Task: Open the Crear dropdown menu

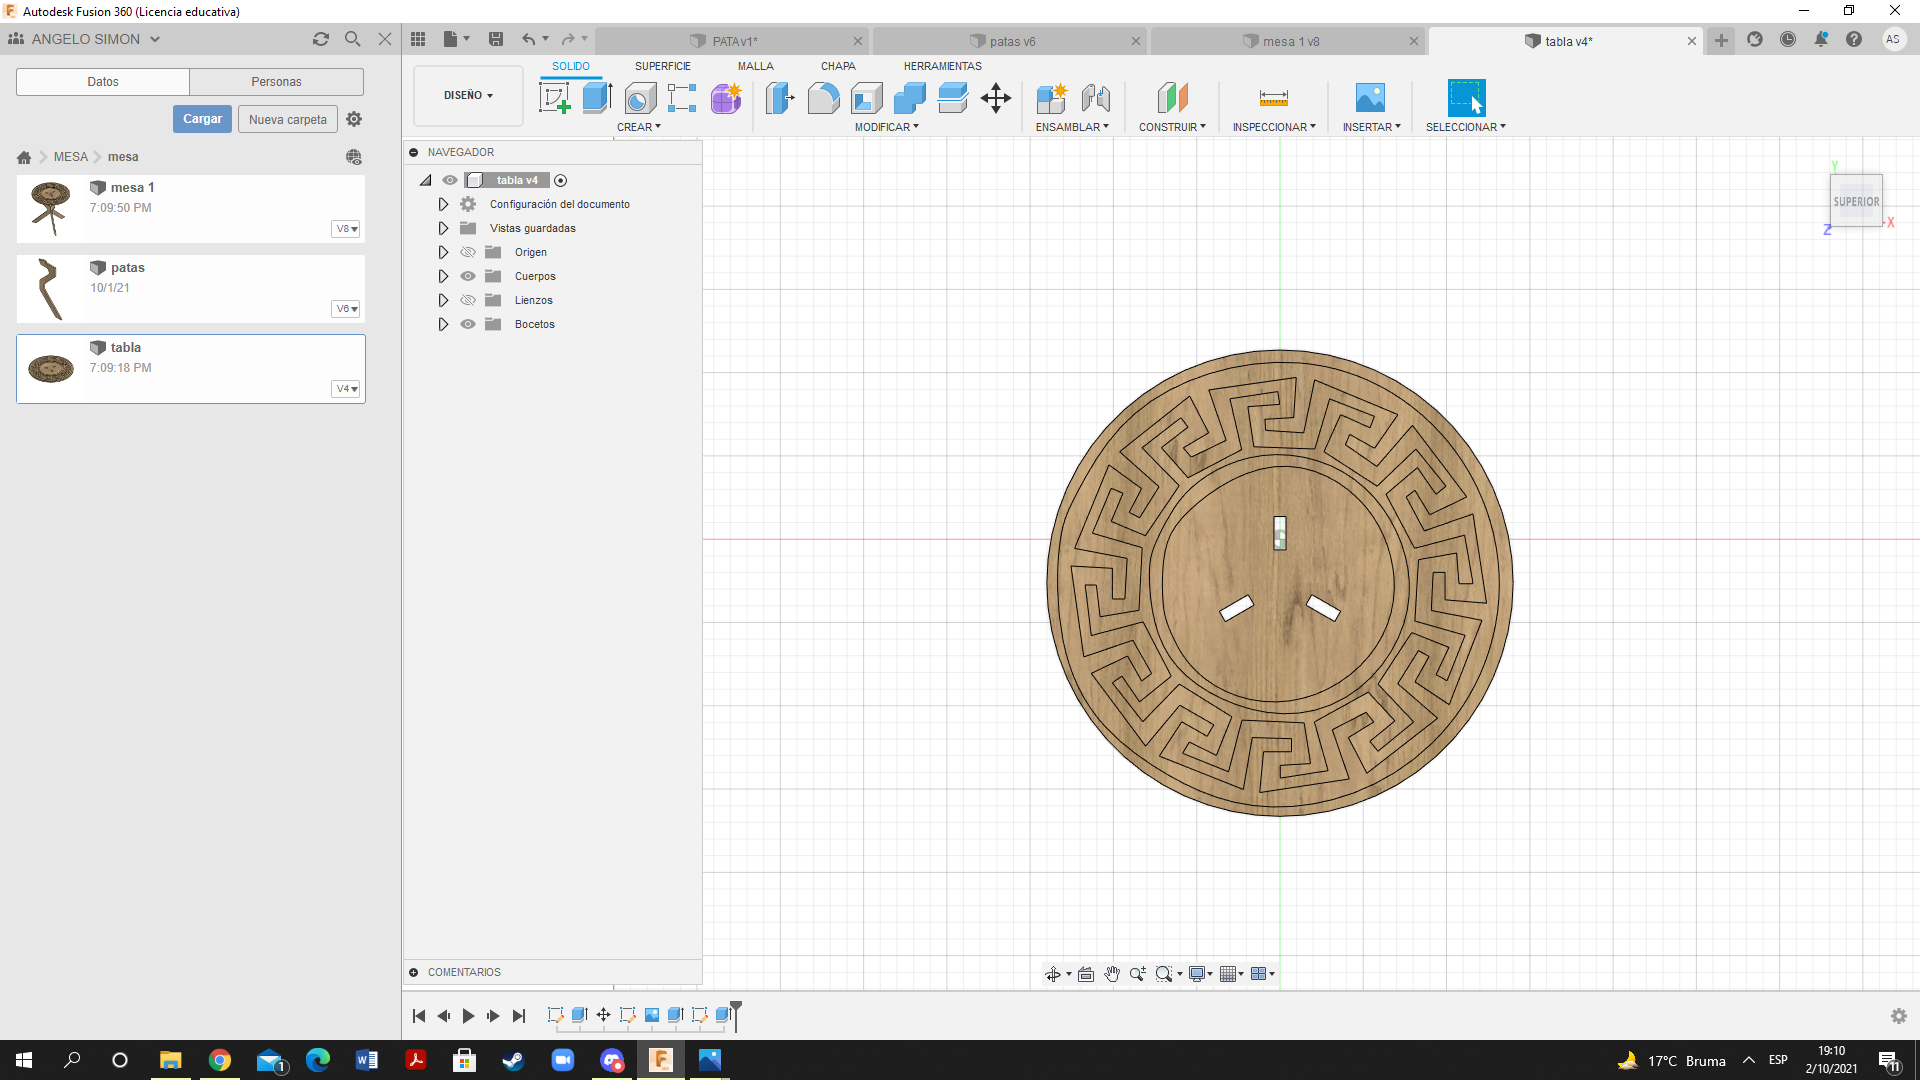Action: 639,127
